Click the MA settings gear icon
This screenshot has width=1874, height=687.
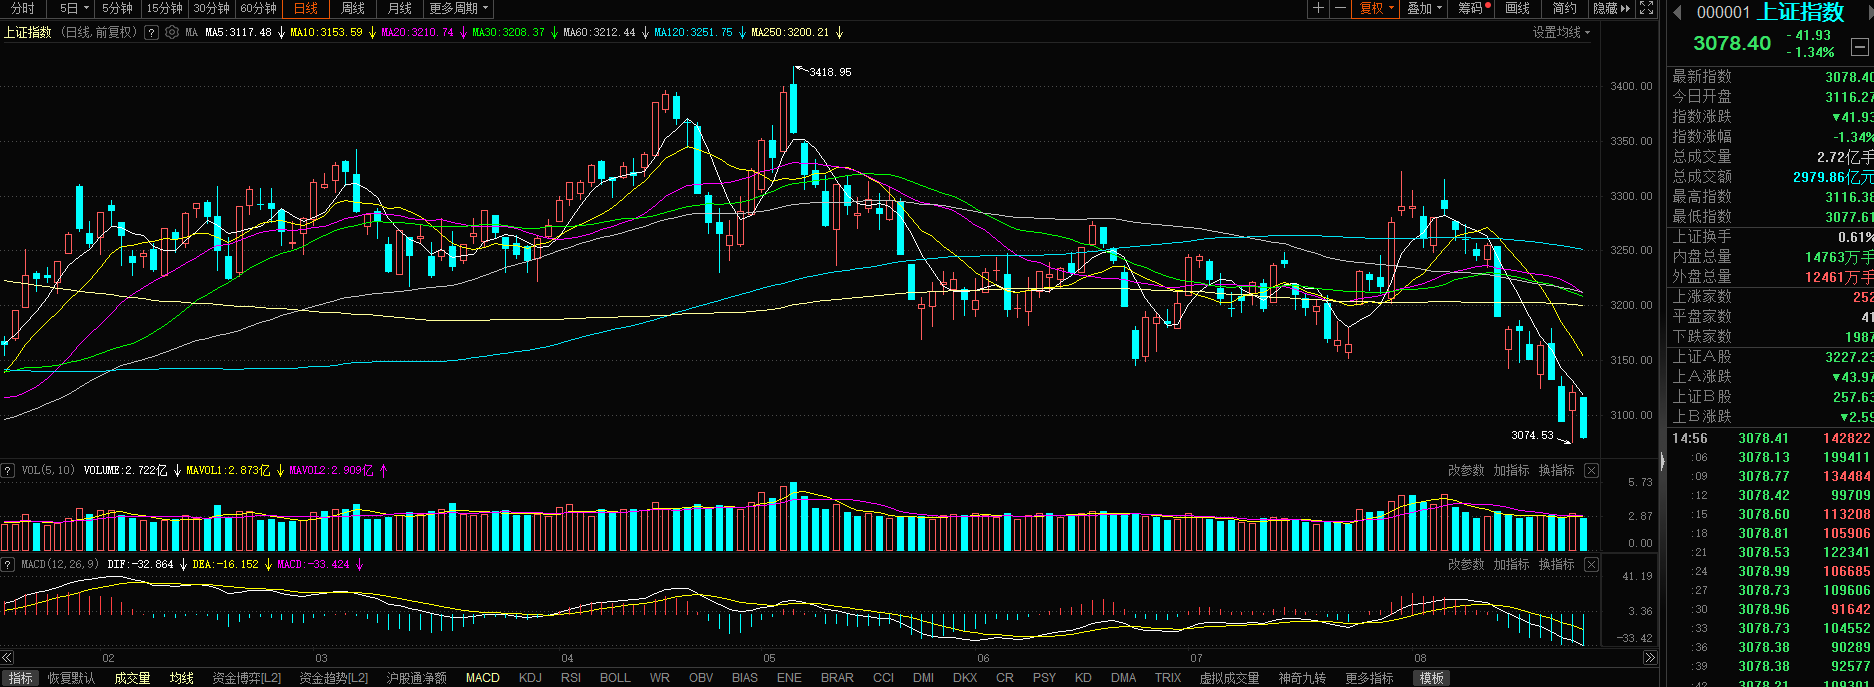tap(172, 32)
